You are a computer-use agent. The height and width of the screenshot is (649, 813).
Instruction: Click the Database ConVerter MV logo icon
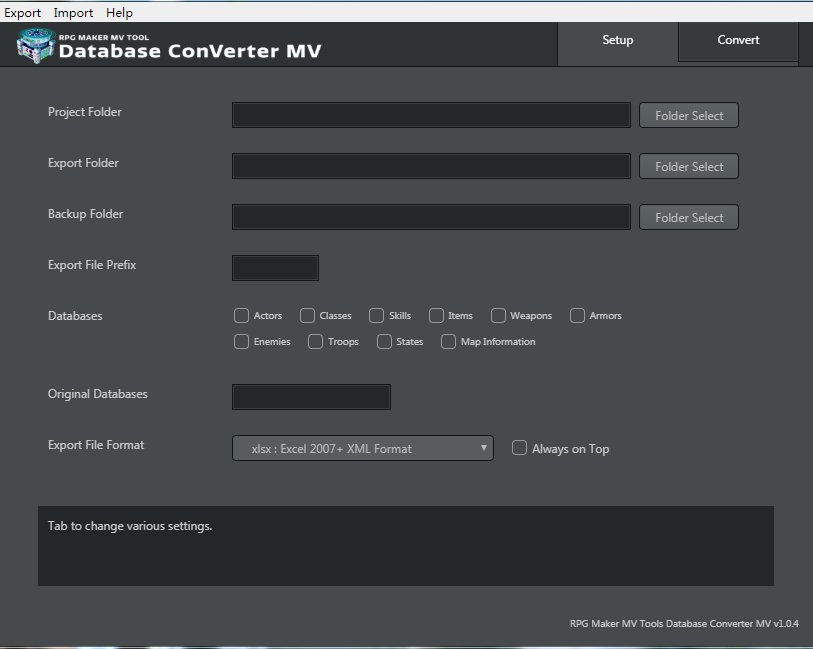(36, 46)
